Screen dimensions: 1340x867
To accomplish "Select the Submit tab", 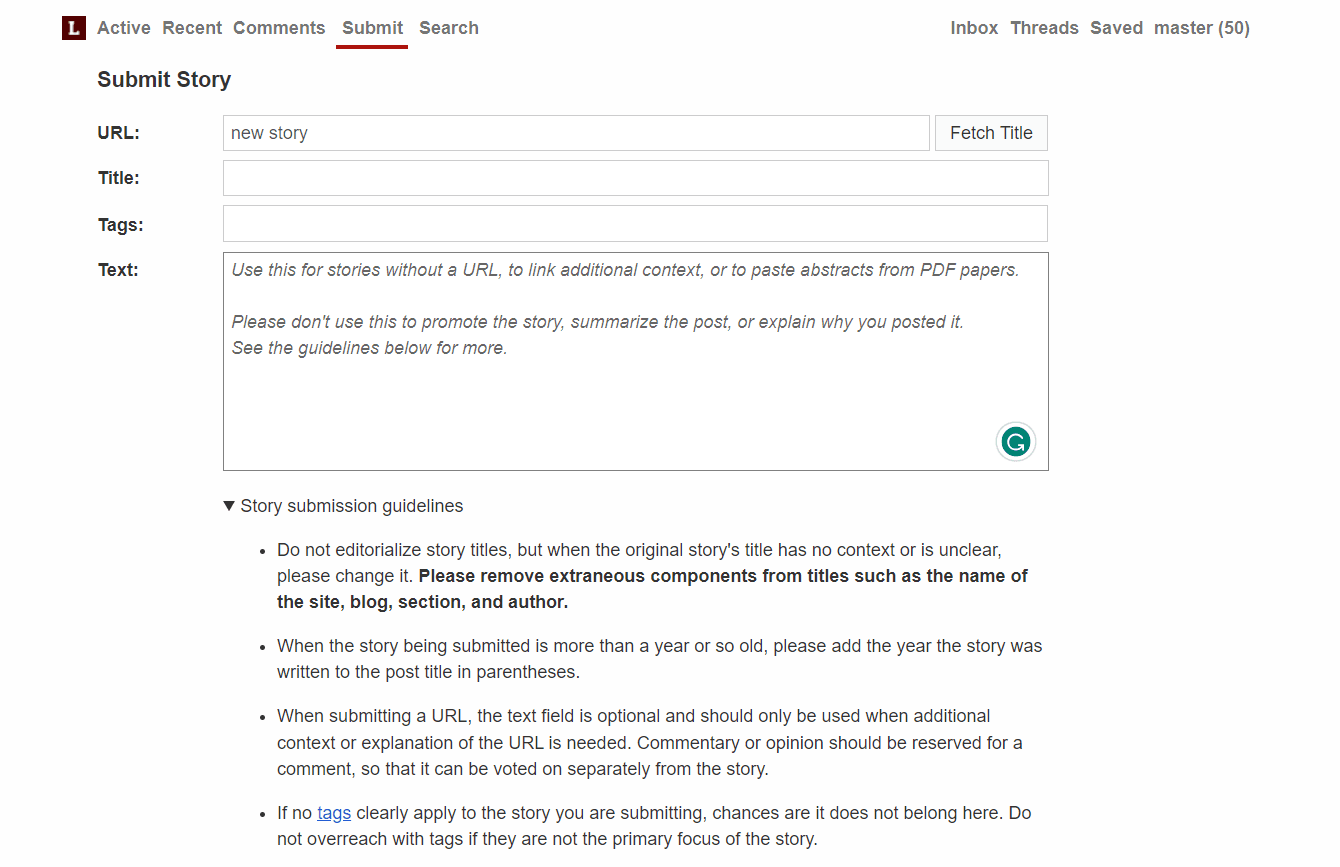I will coord(372,28).
